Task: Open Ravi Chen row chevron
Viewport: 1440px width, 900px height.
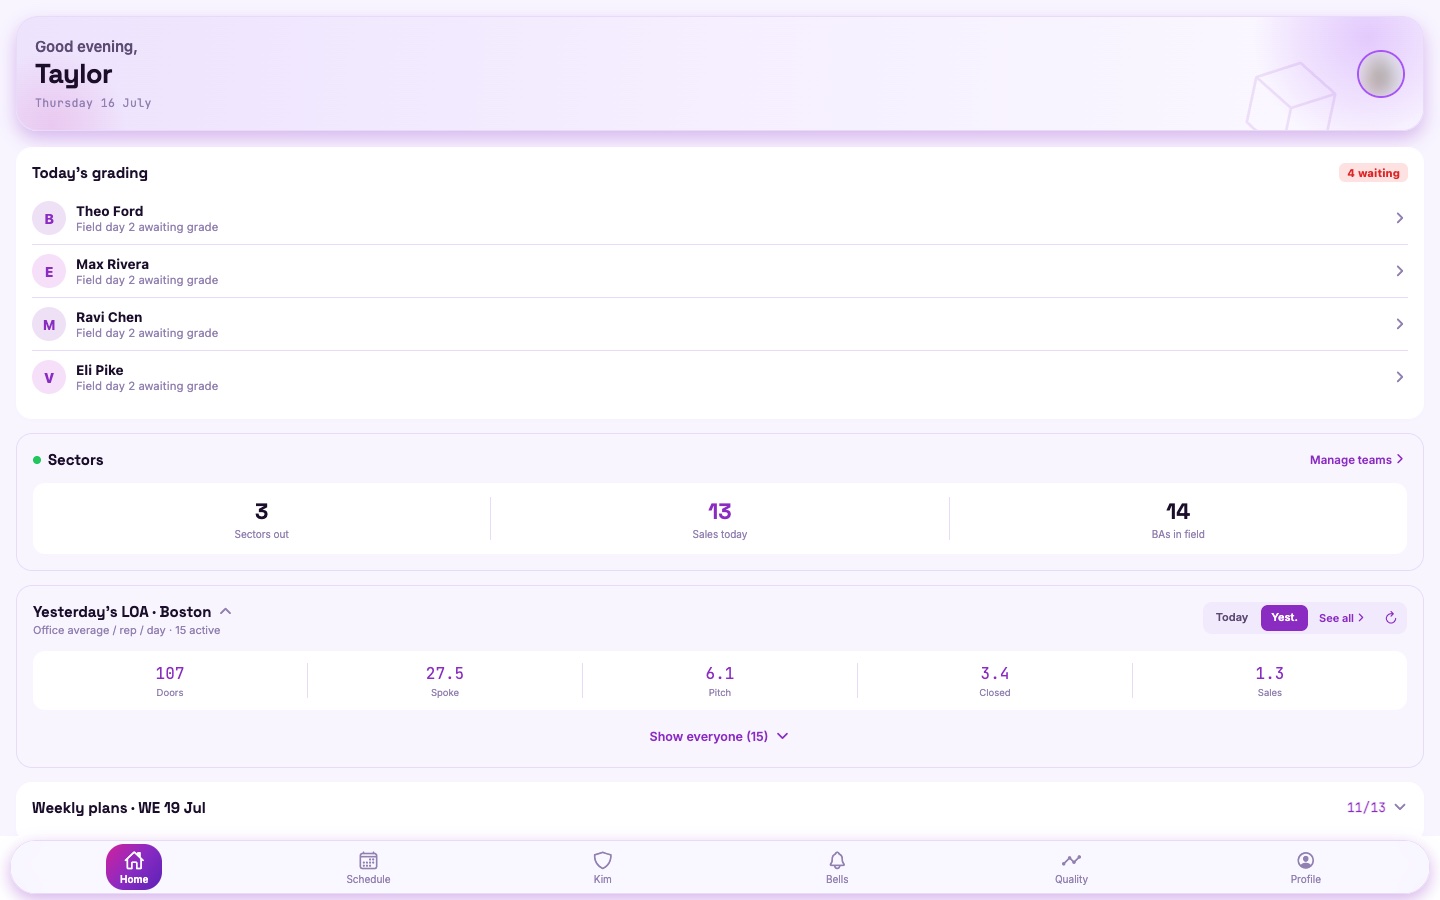Action: pyautogui.click(x=1400, y=324)
